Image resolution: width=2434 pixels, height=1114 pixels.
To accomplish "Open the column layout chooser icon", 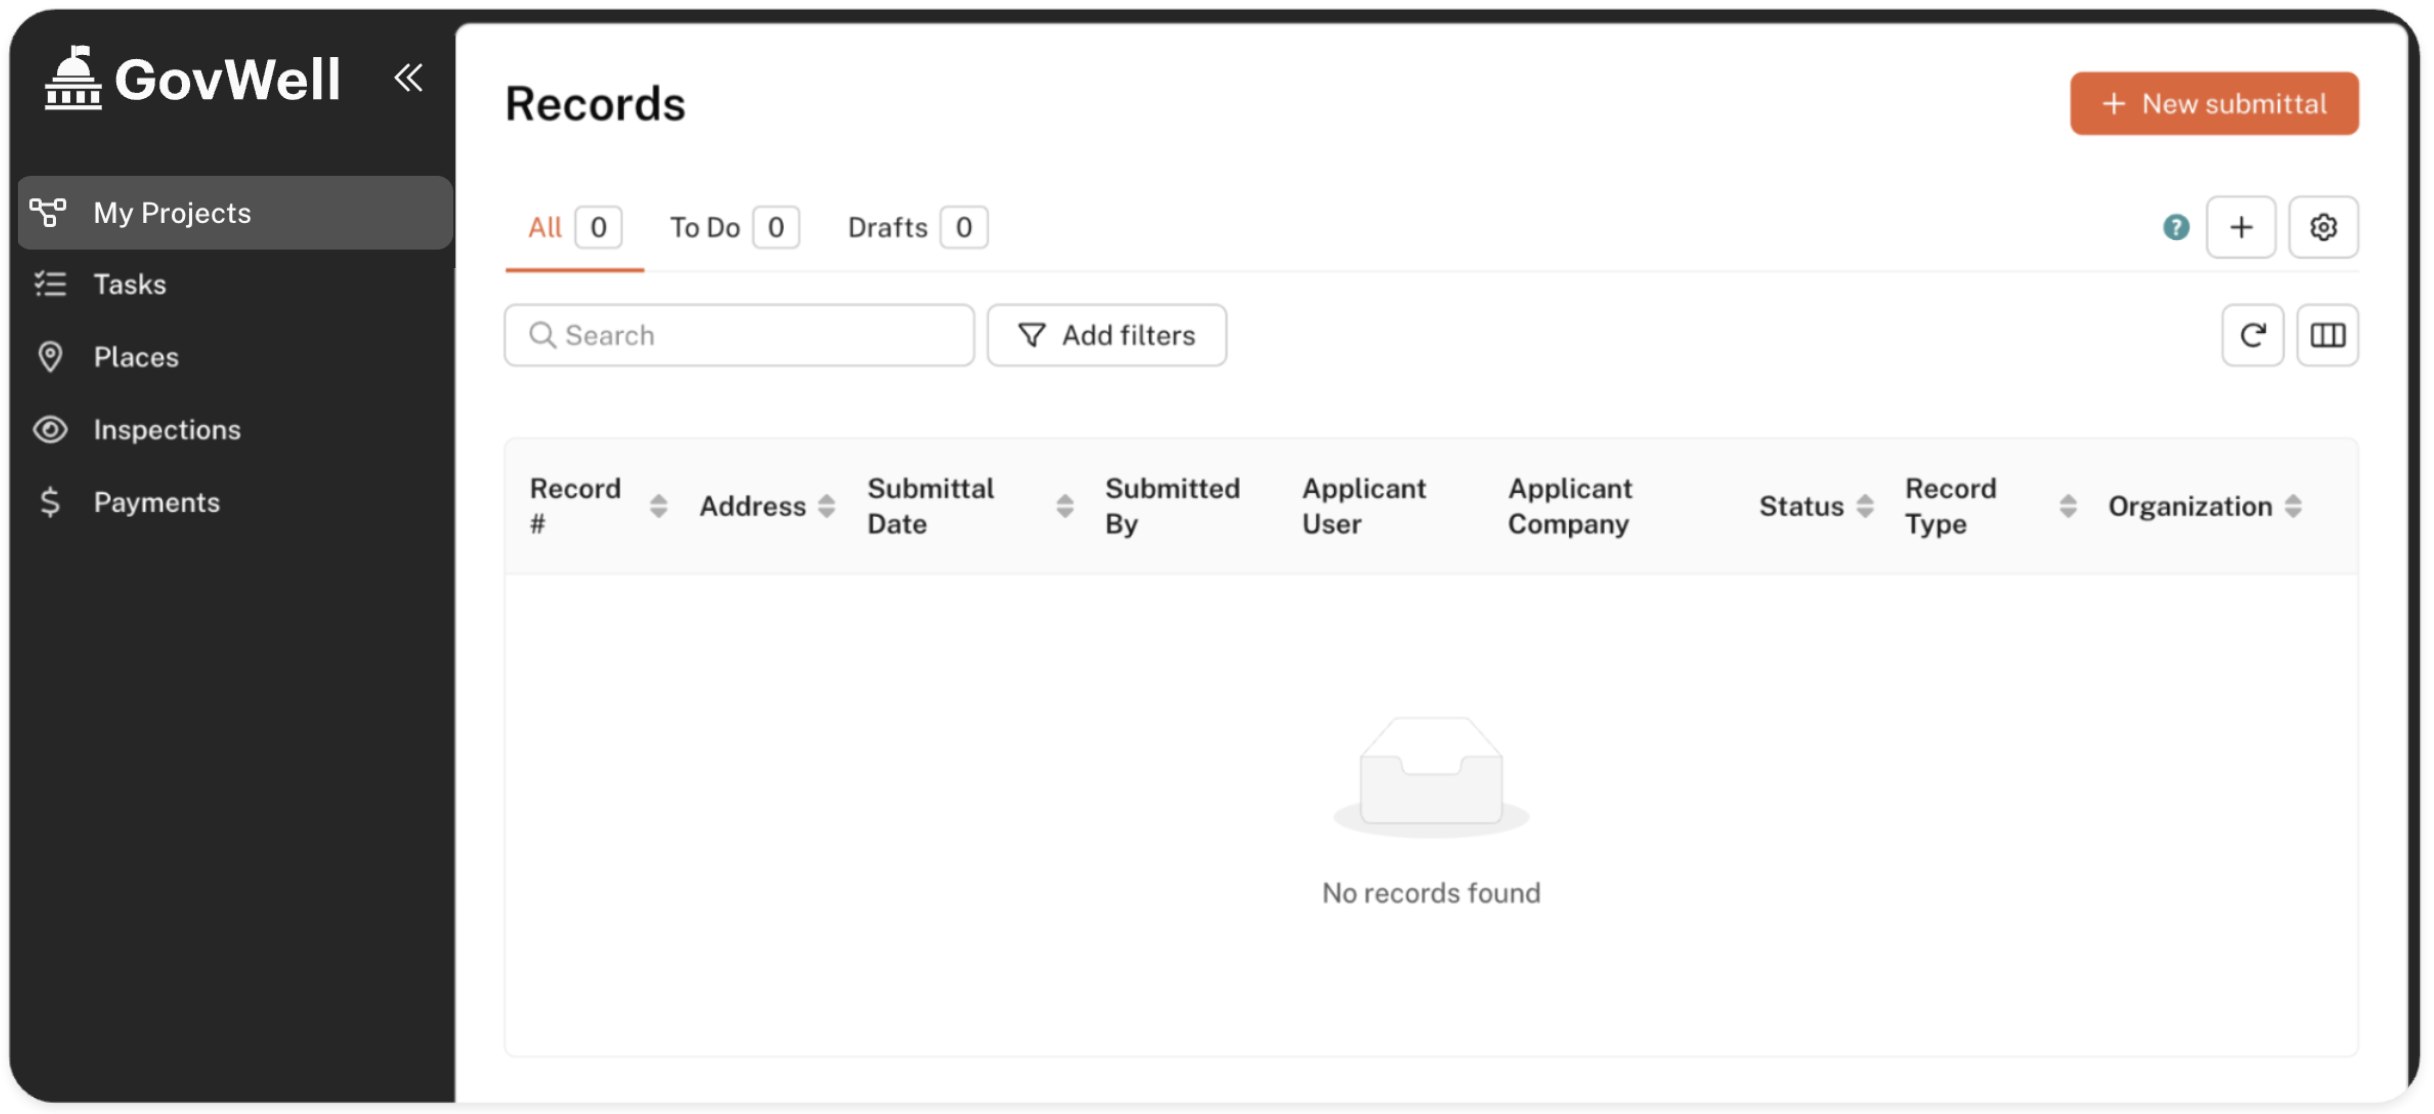I will coord(2326,335).
